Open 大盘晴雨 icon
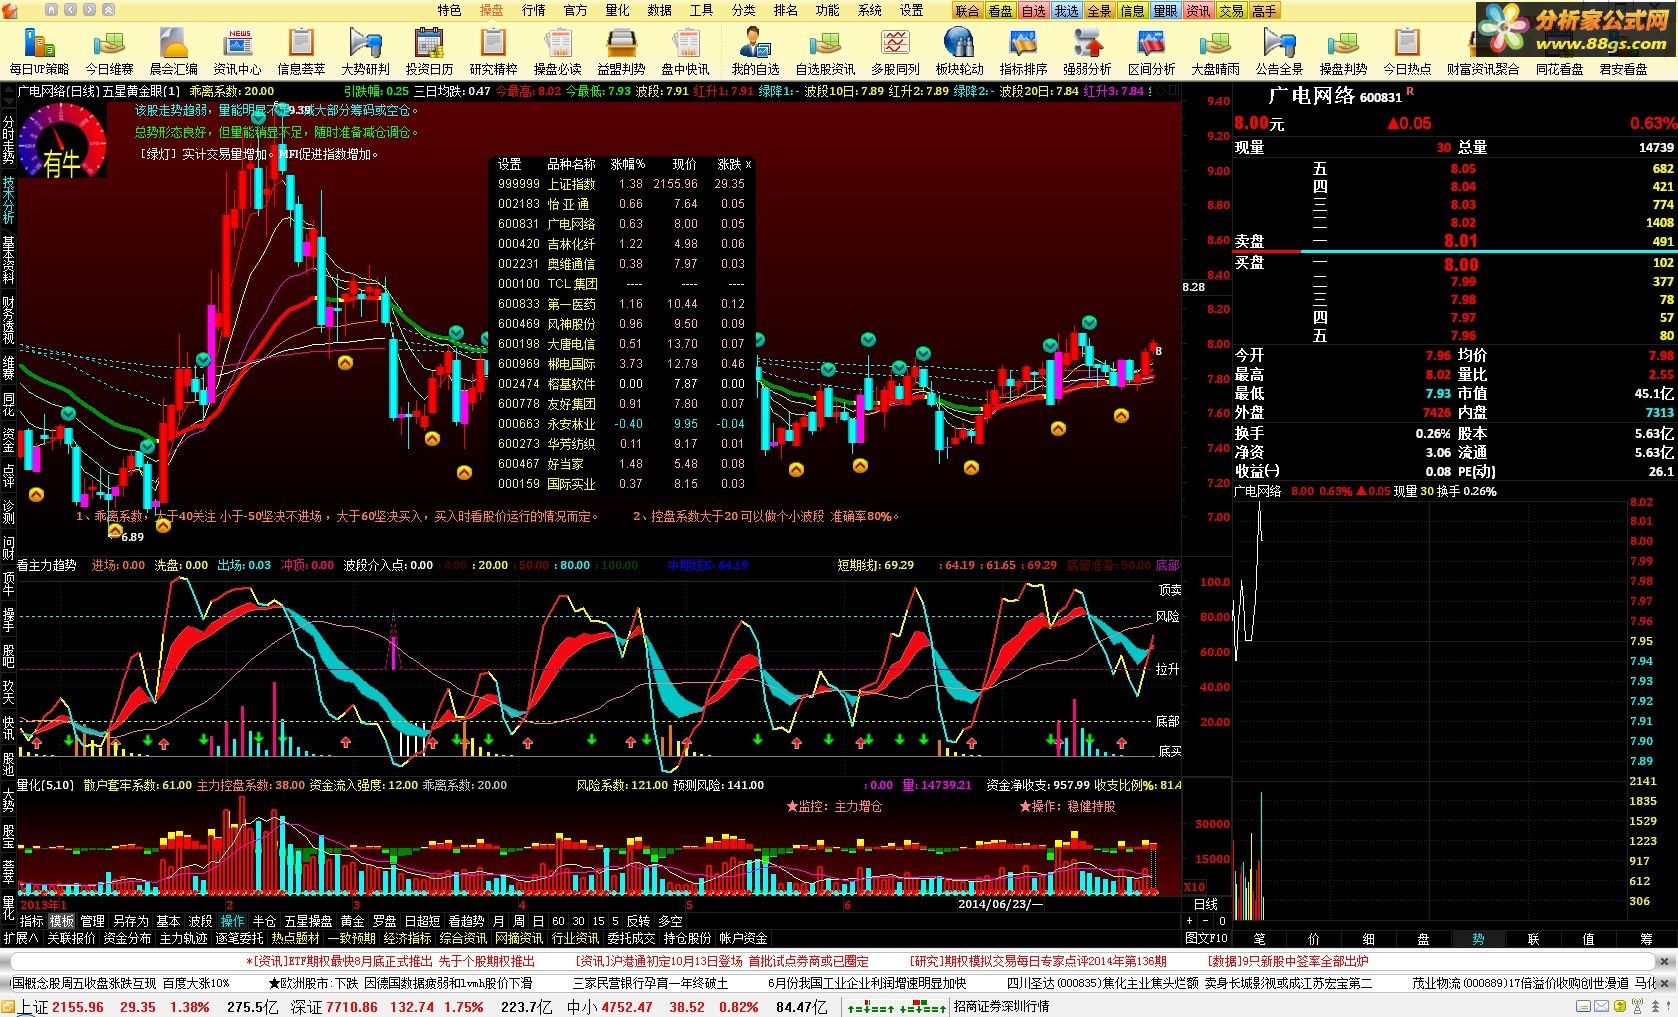This screenshot has height=1017, width=1678. (x=1215, y=52)
